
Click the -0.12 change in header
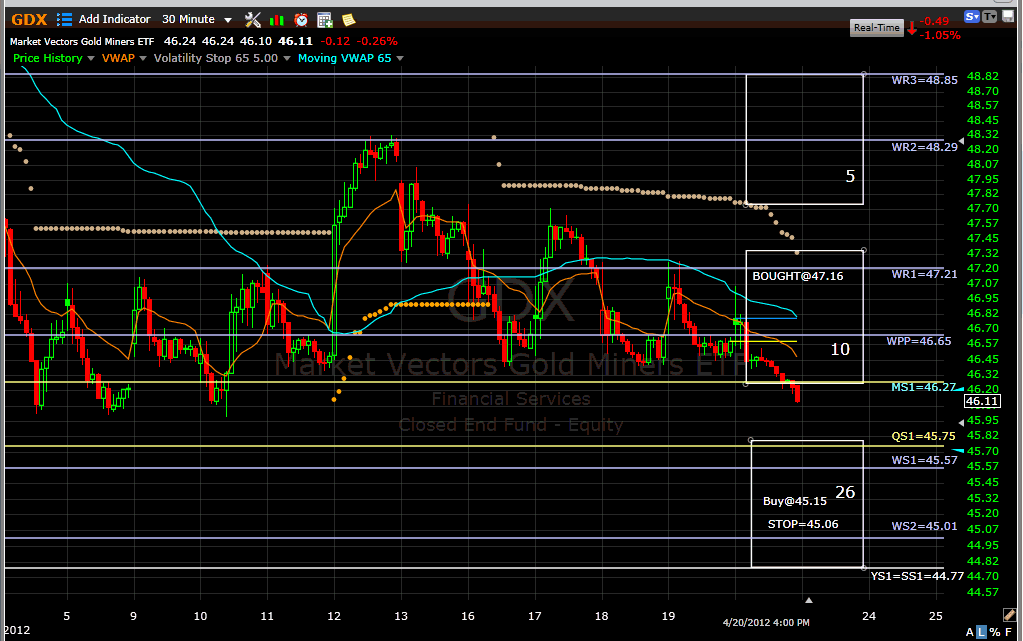coord(336,41)
